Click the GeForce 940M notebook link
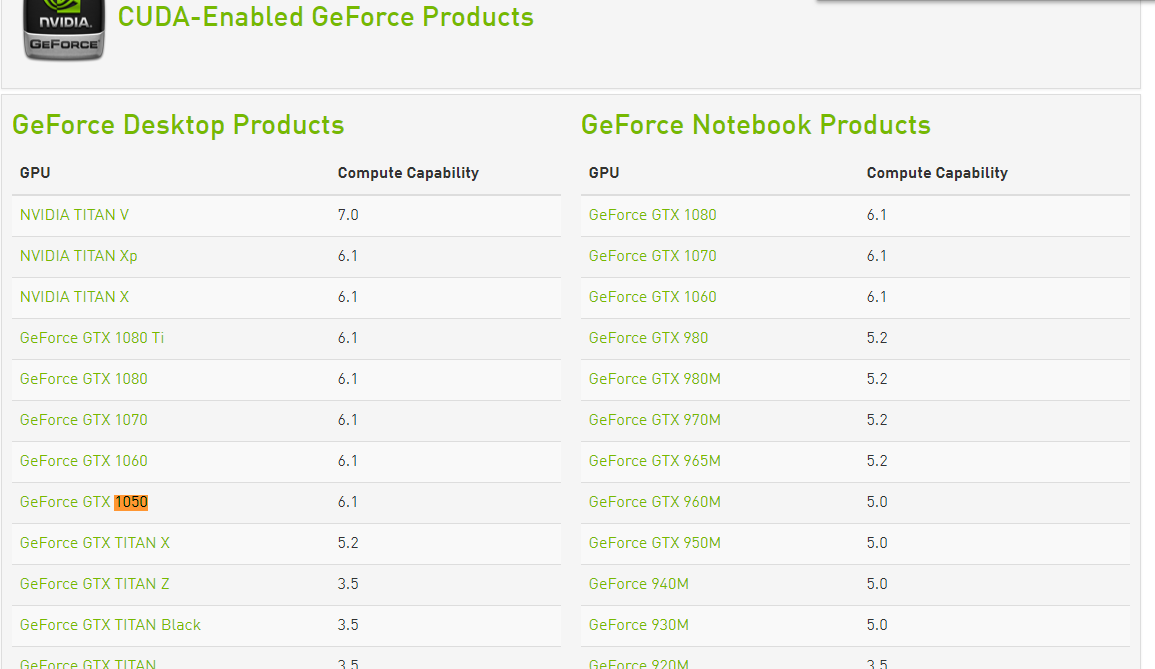 [638, 584]
